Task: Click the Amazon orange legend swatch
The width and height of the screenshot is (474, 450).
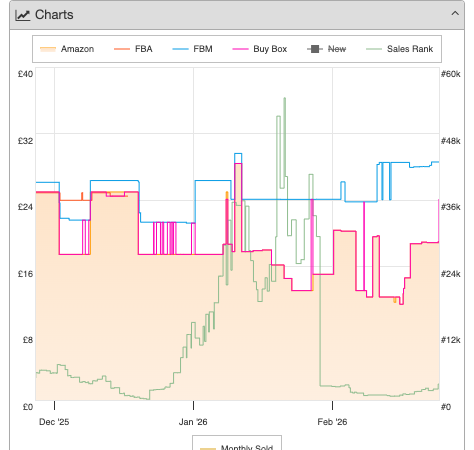Action: [x=48, y=49]
